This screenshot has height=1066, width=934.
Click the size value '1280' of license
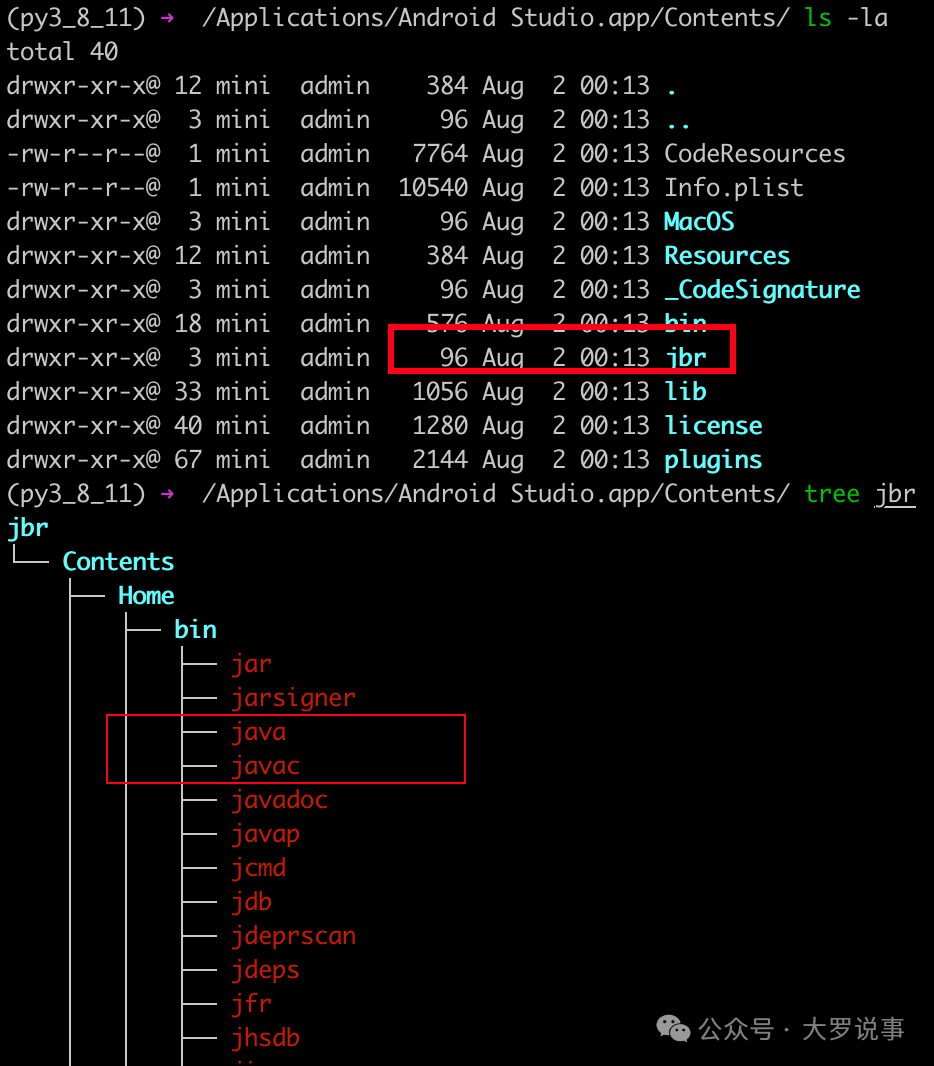pyautogui.click(x=440, y=426)
